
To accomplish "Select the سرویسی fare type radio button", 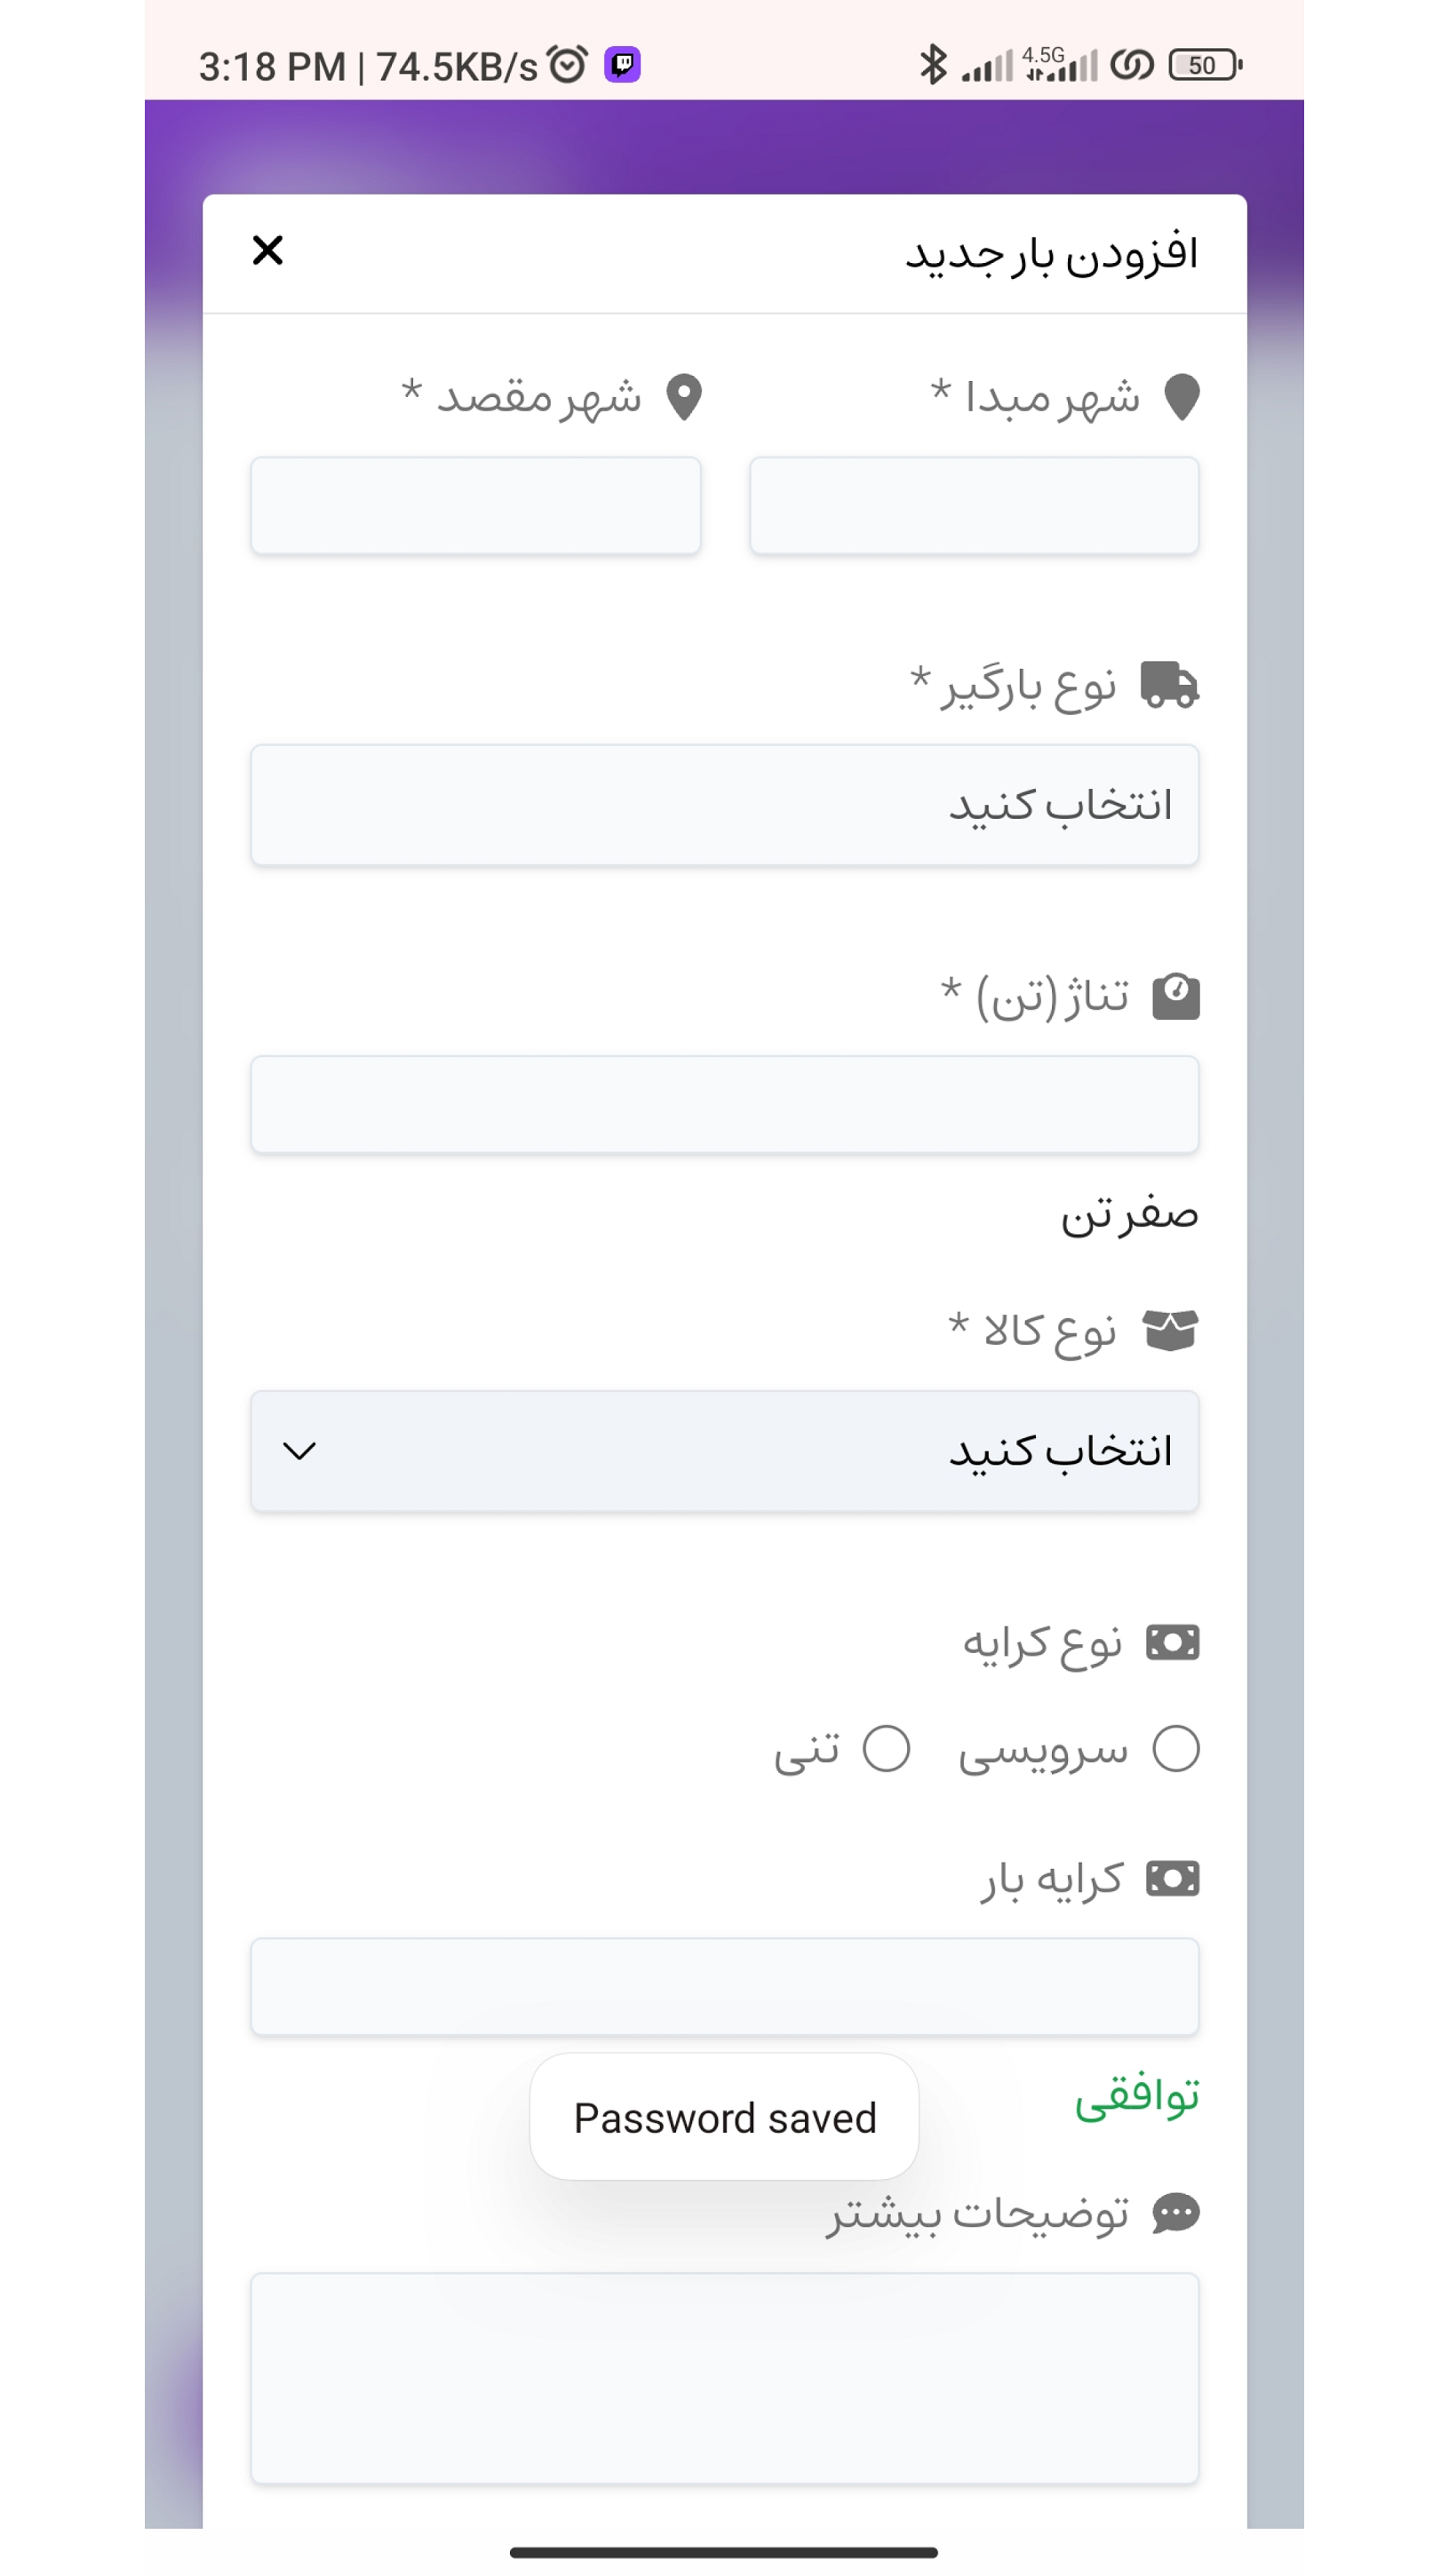I will pos(1176,1749).
